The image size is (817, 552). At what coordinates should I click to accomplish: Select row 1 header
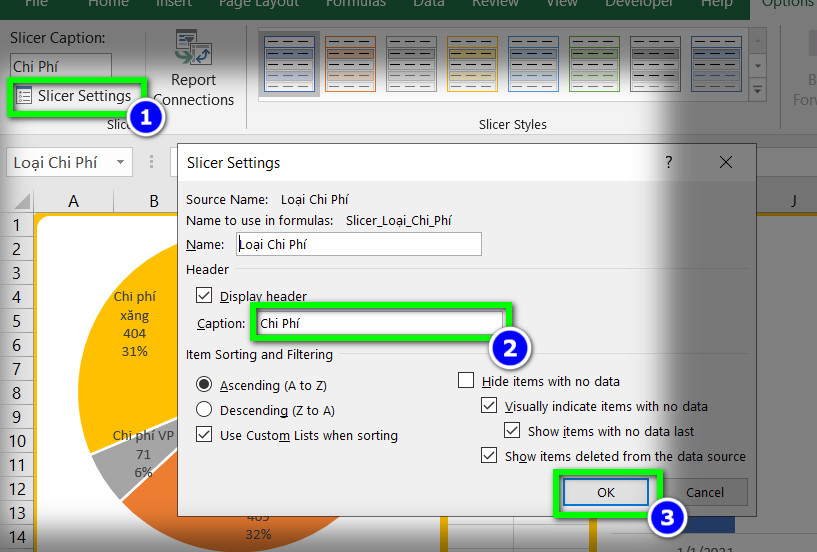point(17,225)
